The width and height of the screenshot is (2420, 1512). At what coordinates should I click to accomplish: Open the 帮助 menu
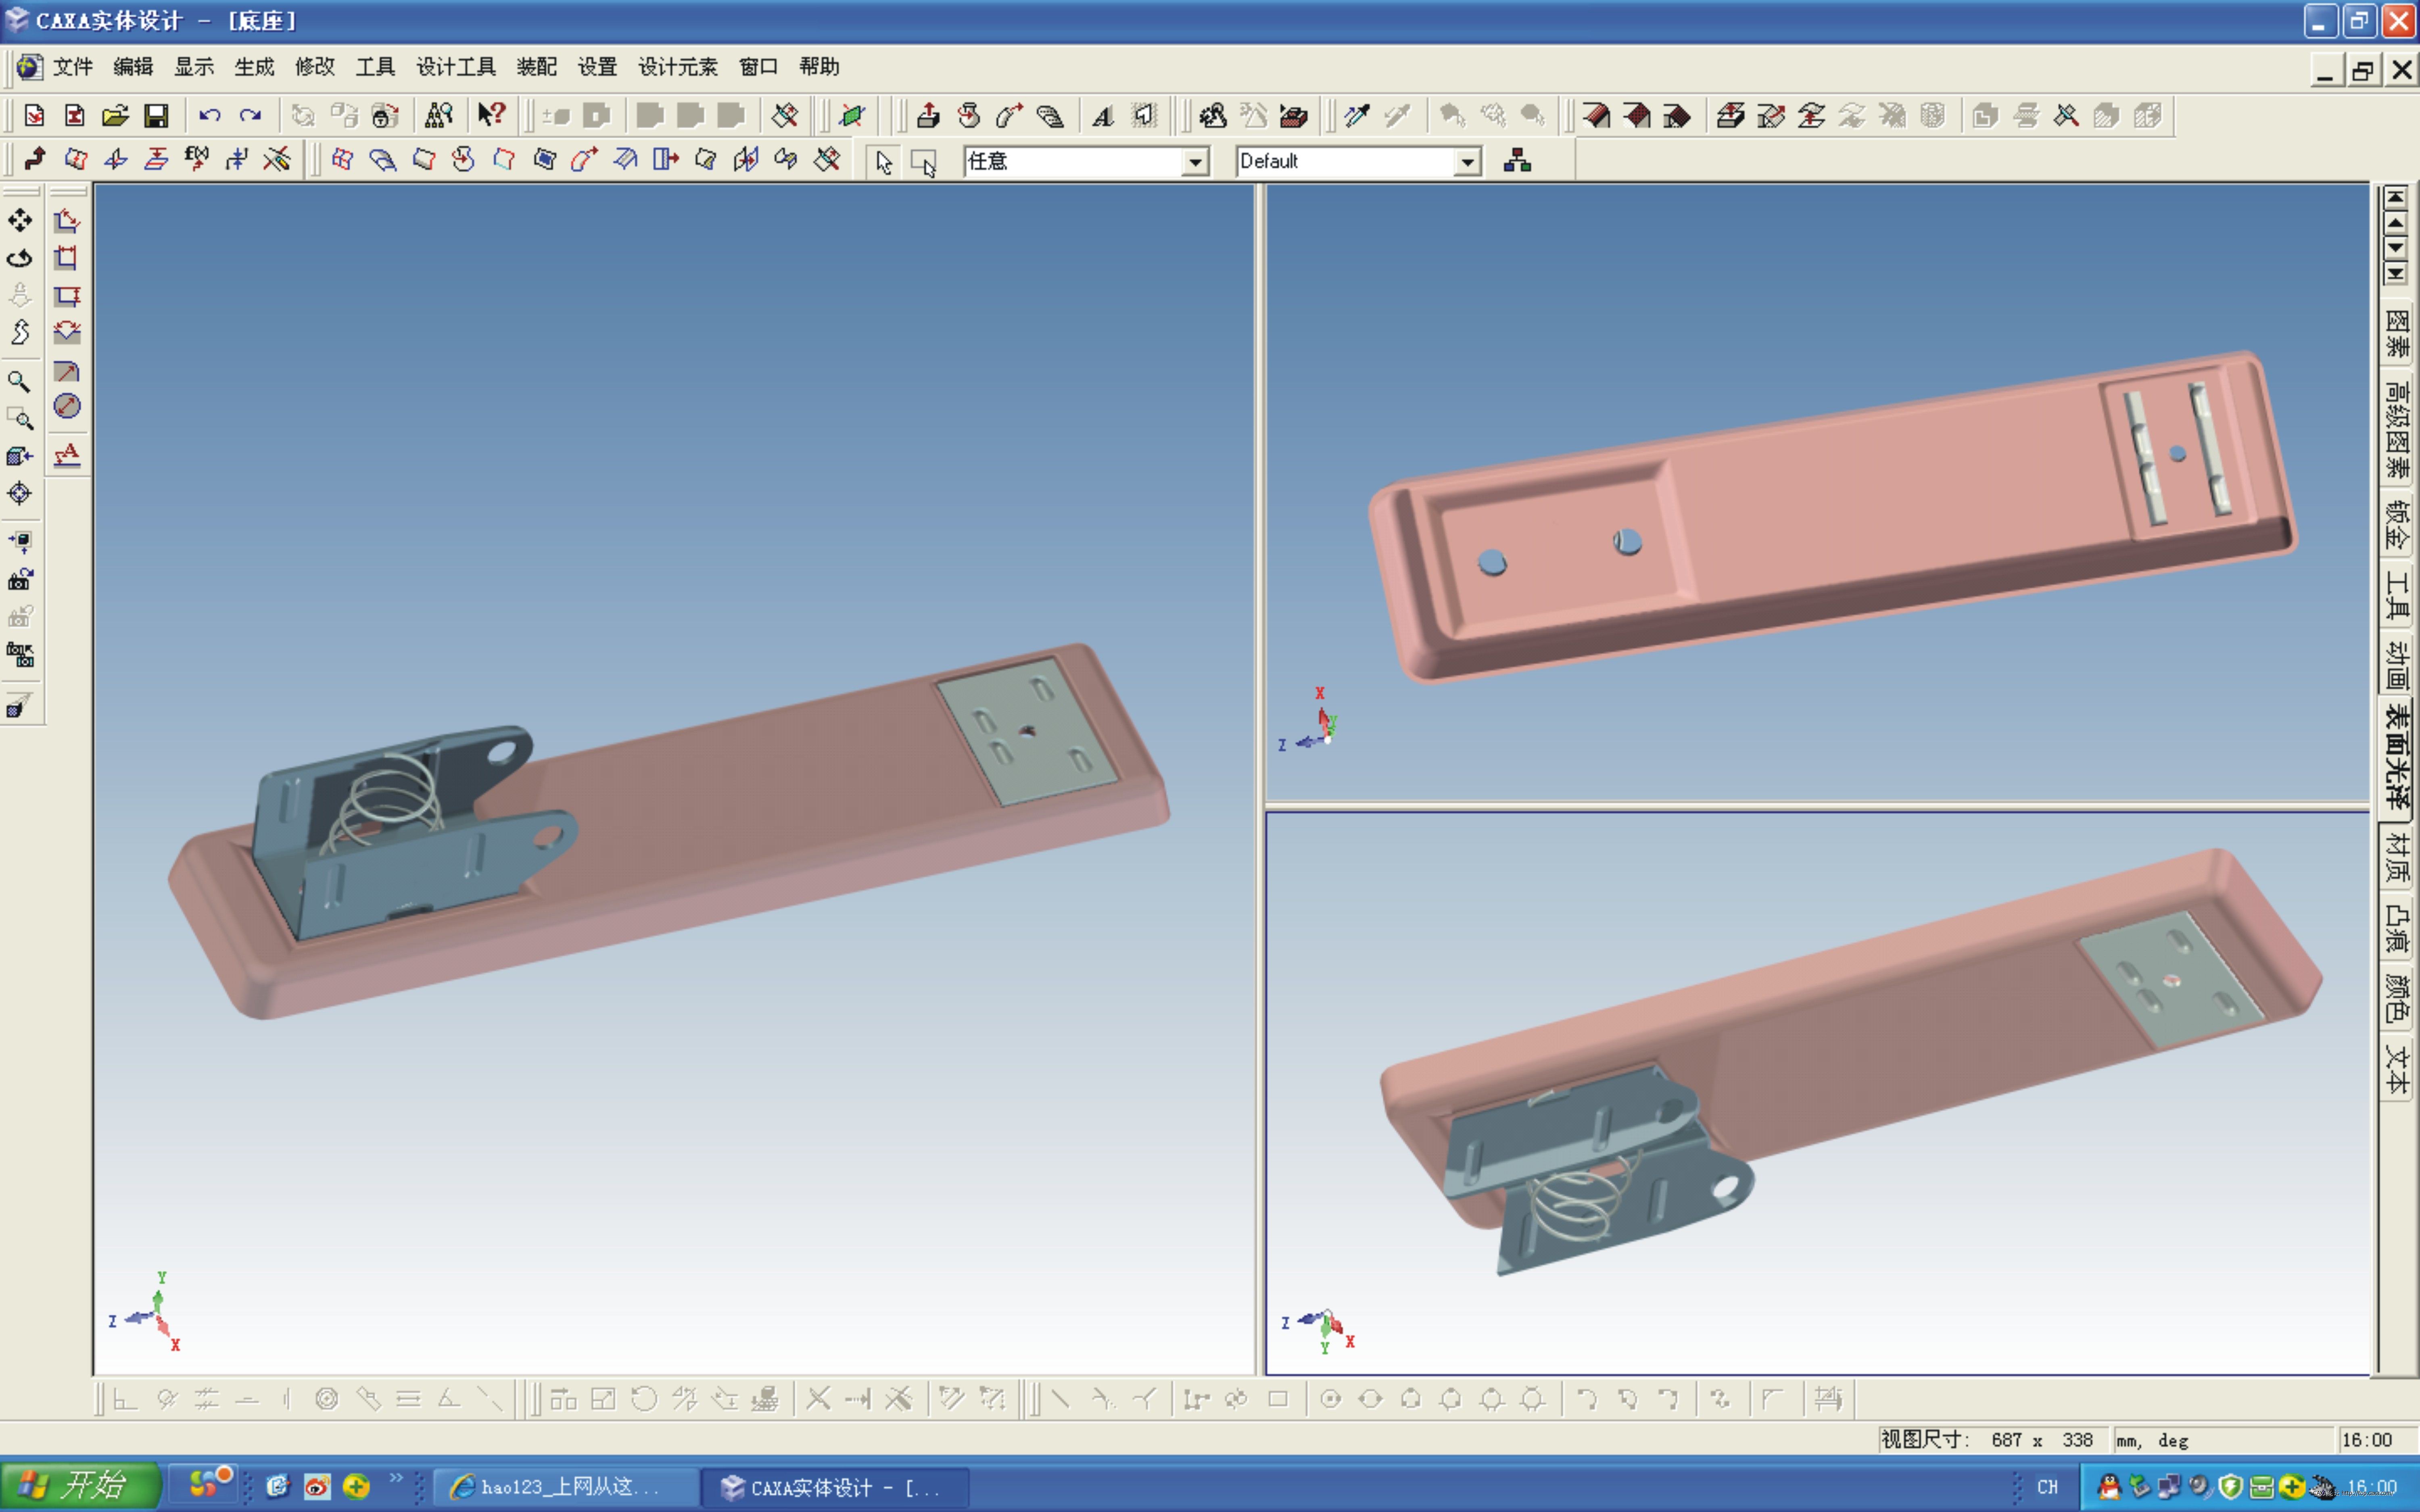click(x=819, y=67)
